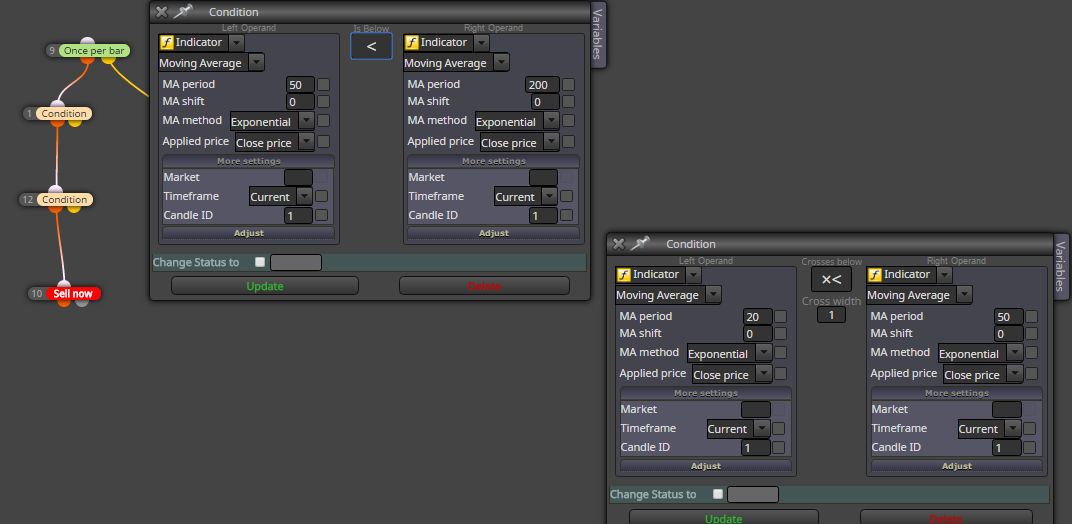Click the f Indicator icon of upper right operand
This screenshot has width=1072, height=524.
(x=411, y=42)
